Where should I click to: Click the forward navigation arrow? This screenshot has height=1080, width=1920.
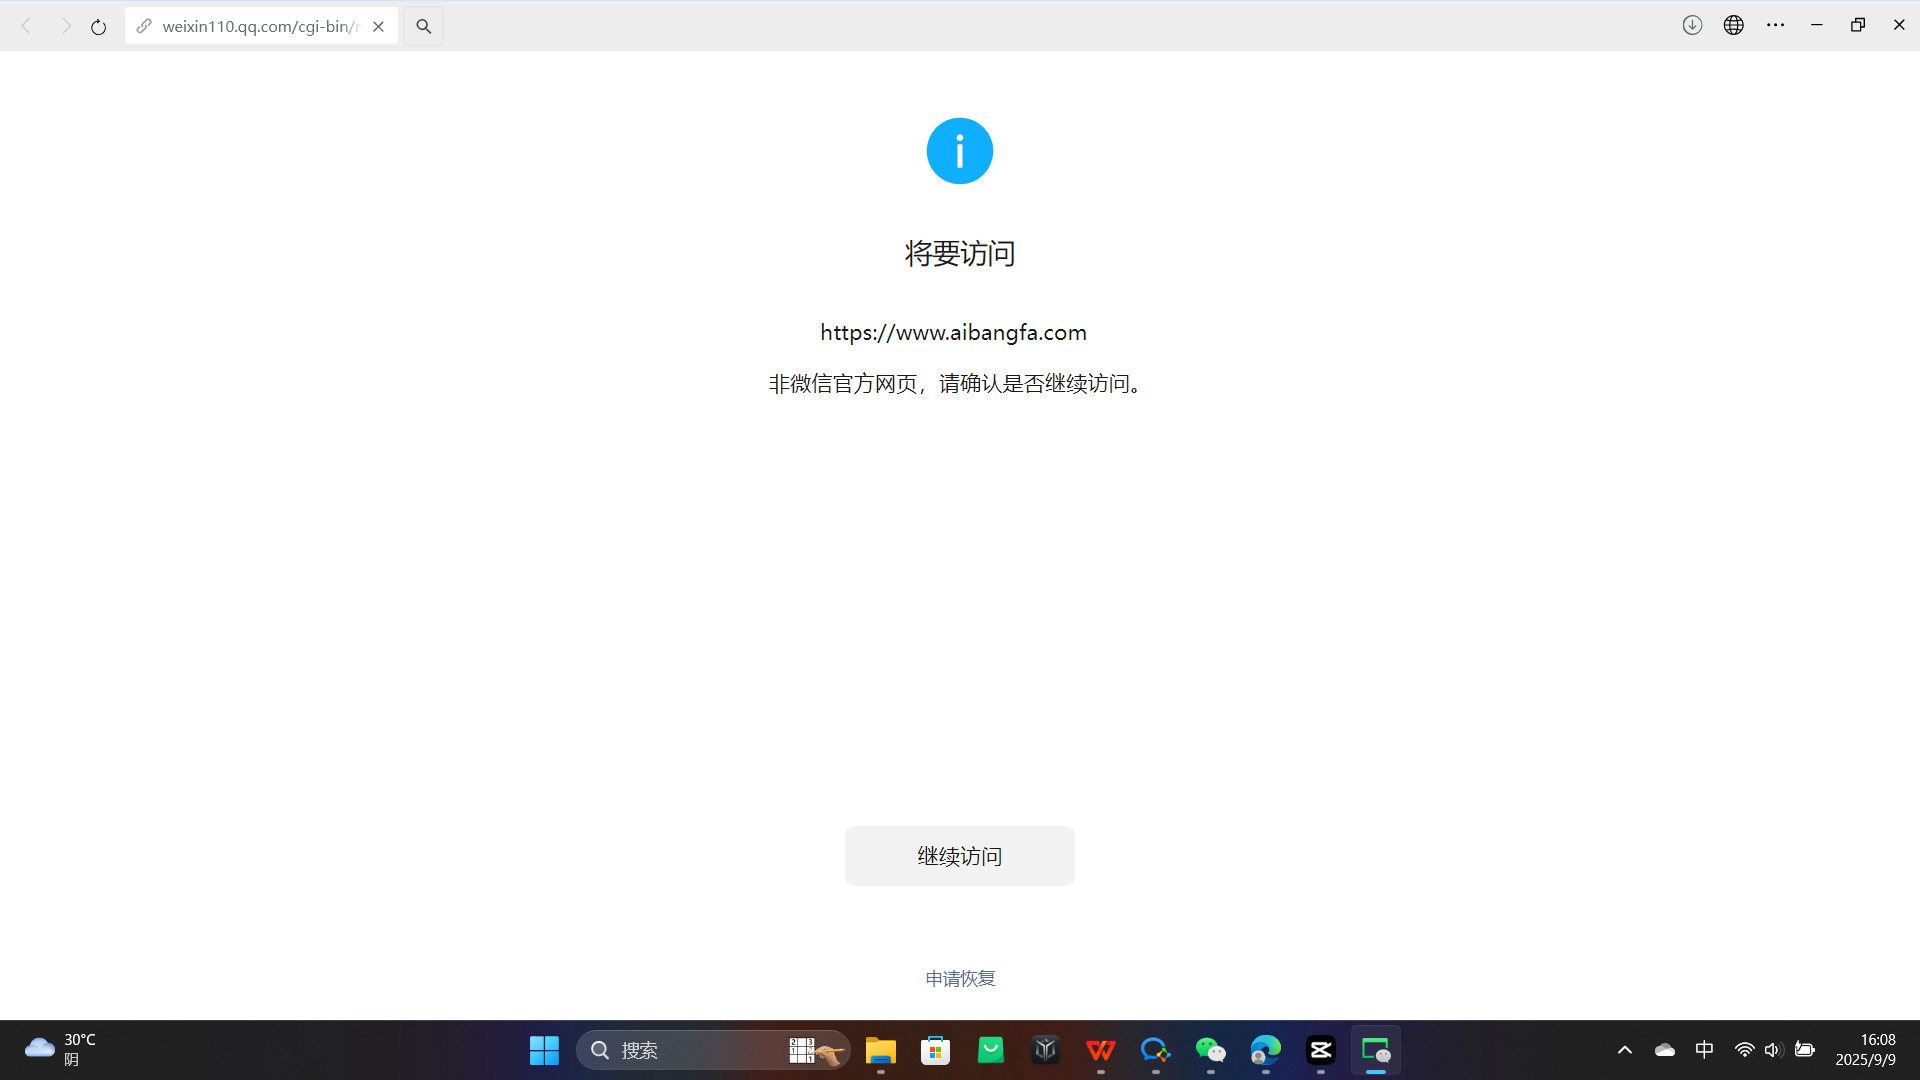65,27
